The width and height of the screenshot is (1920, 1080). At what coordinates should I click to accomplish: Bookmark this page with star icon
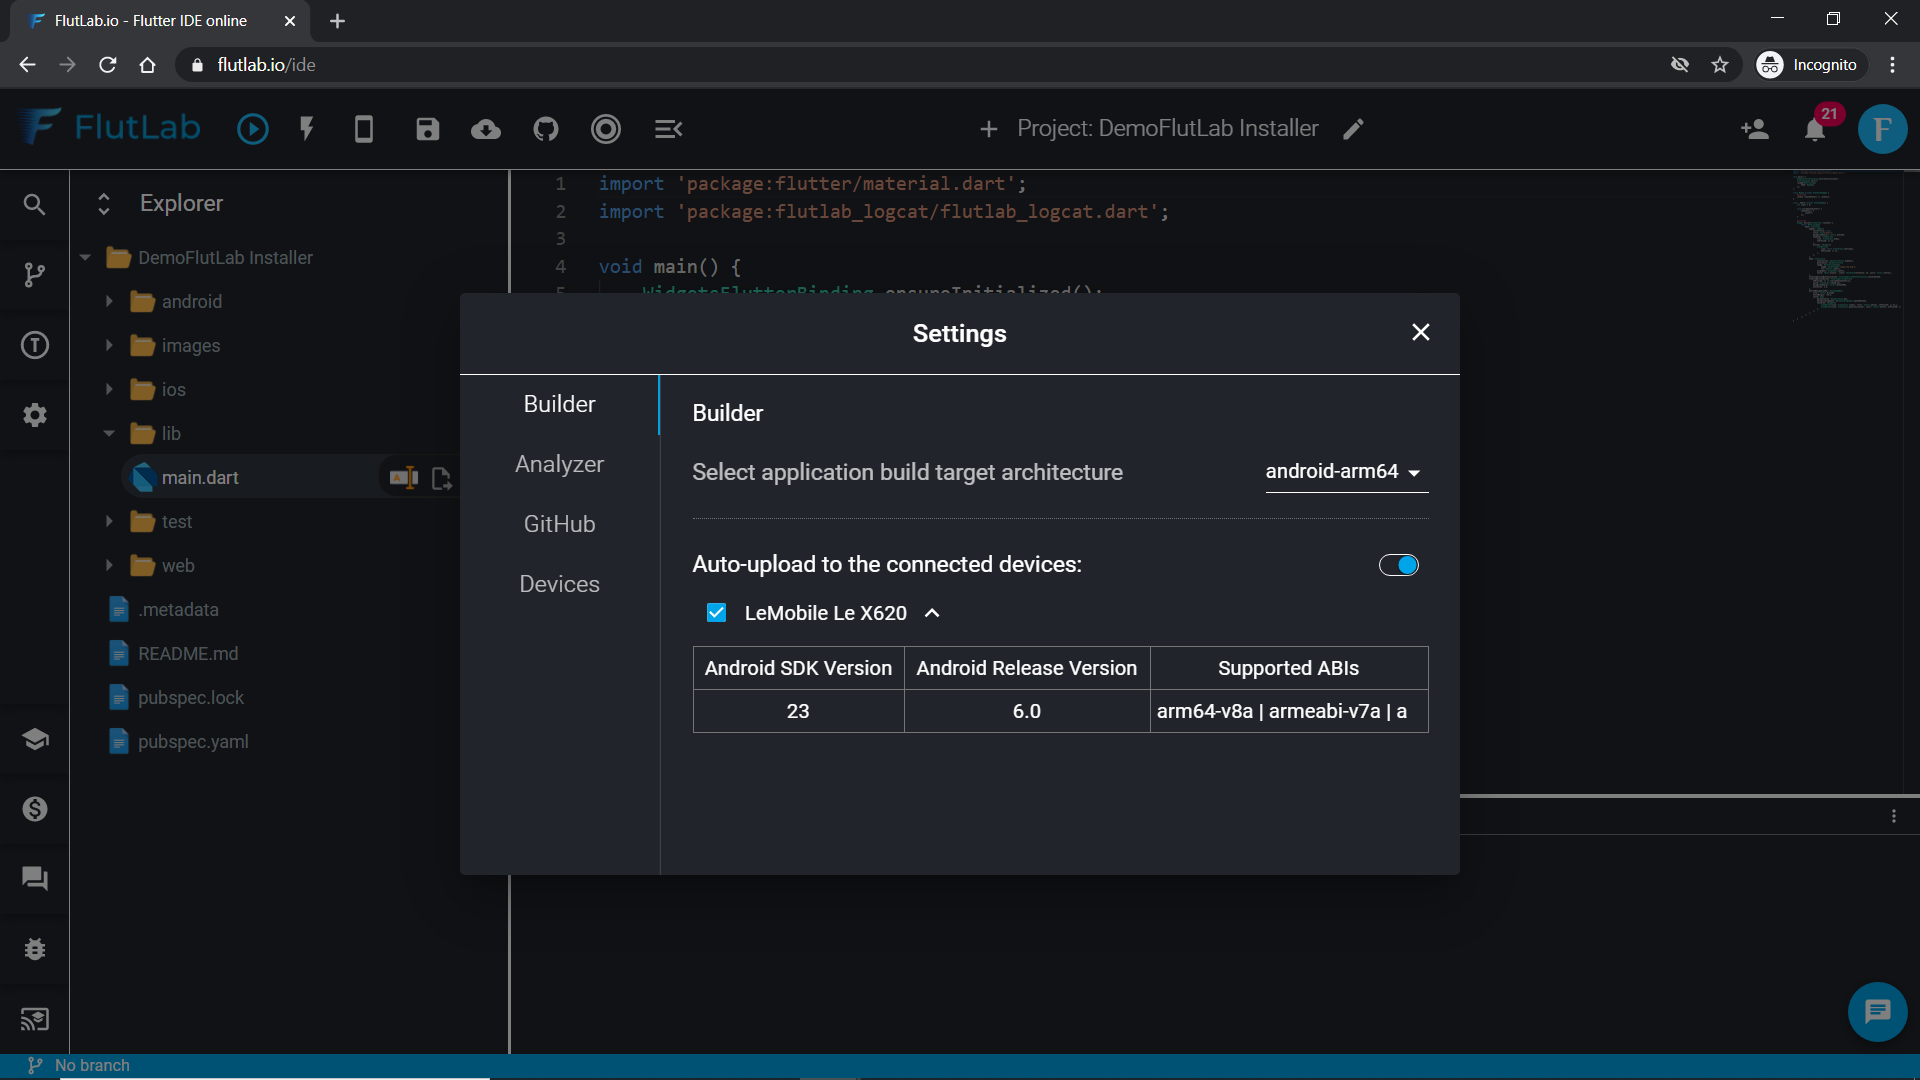click(x=1719, y=65)
